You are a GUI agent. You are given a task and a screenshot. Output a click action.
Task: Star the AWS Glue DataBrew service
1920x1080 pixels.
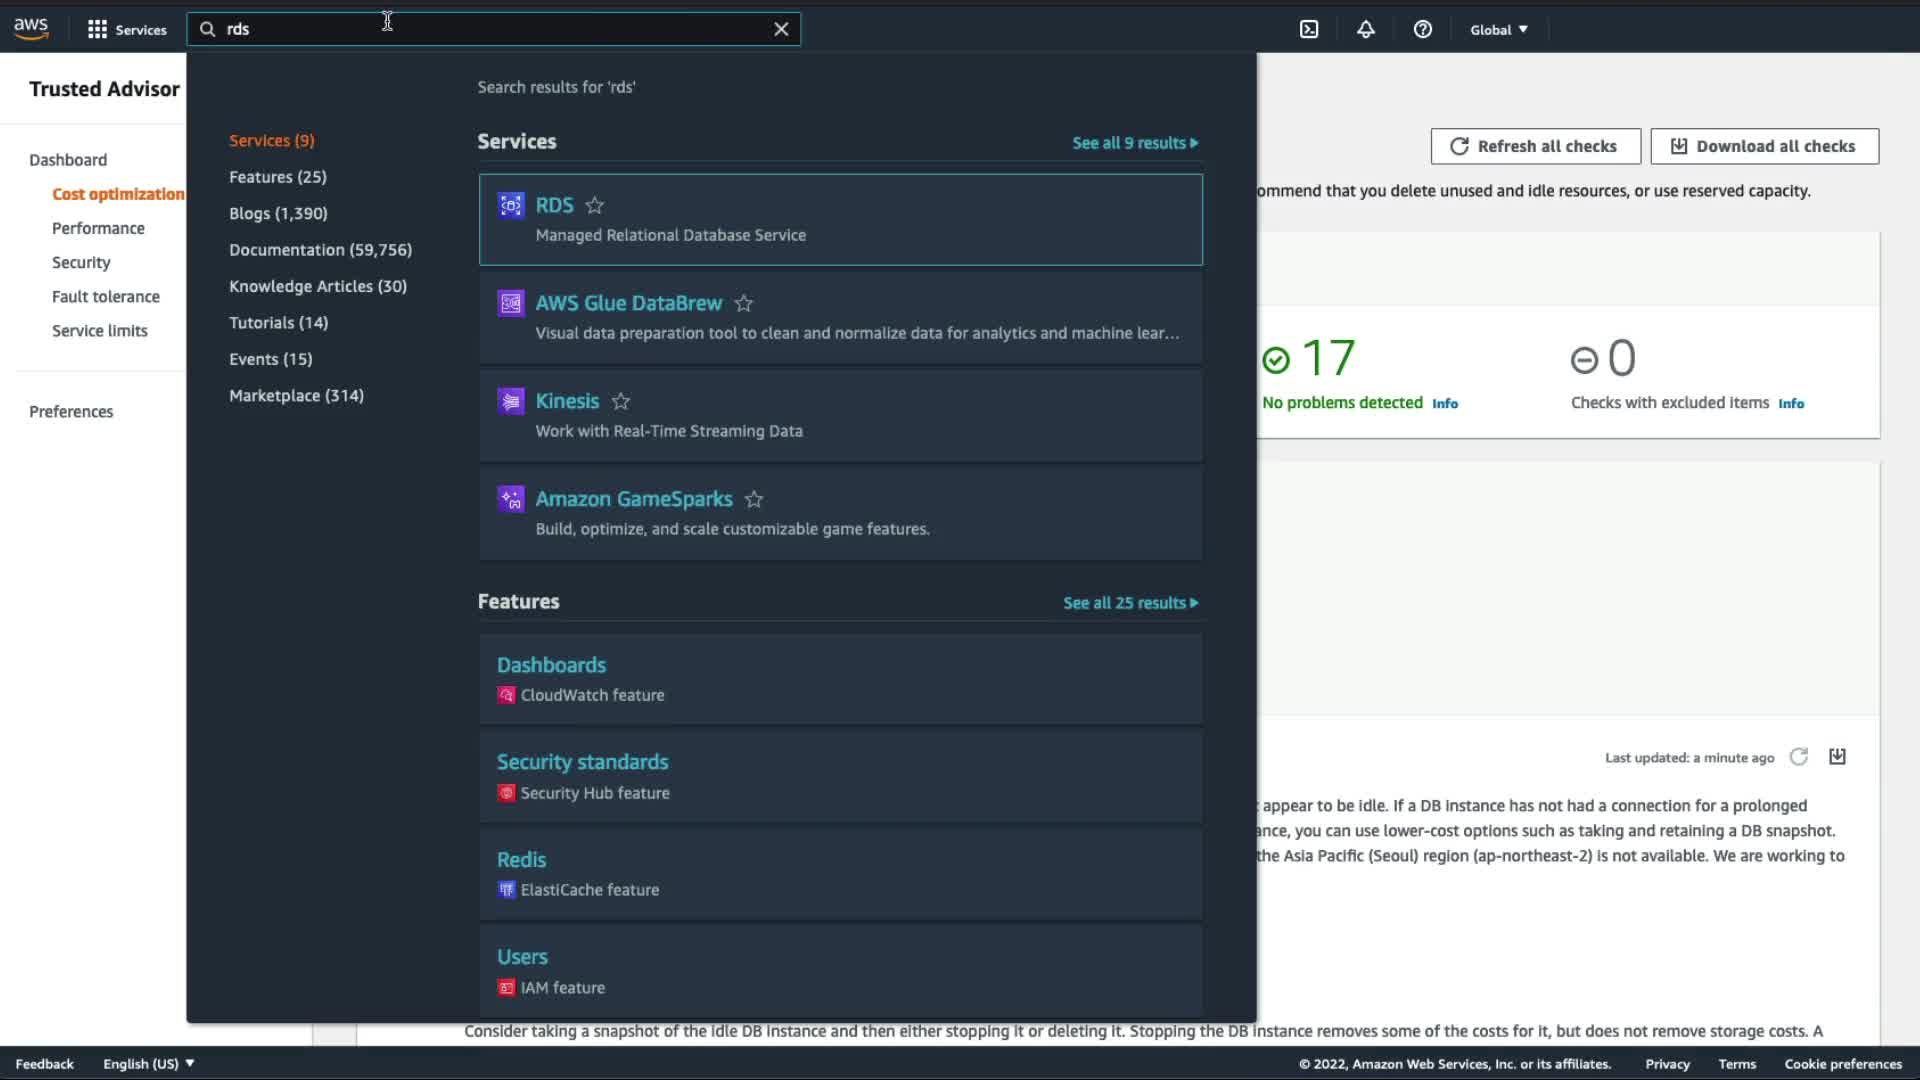pos(743,303)
